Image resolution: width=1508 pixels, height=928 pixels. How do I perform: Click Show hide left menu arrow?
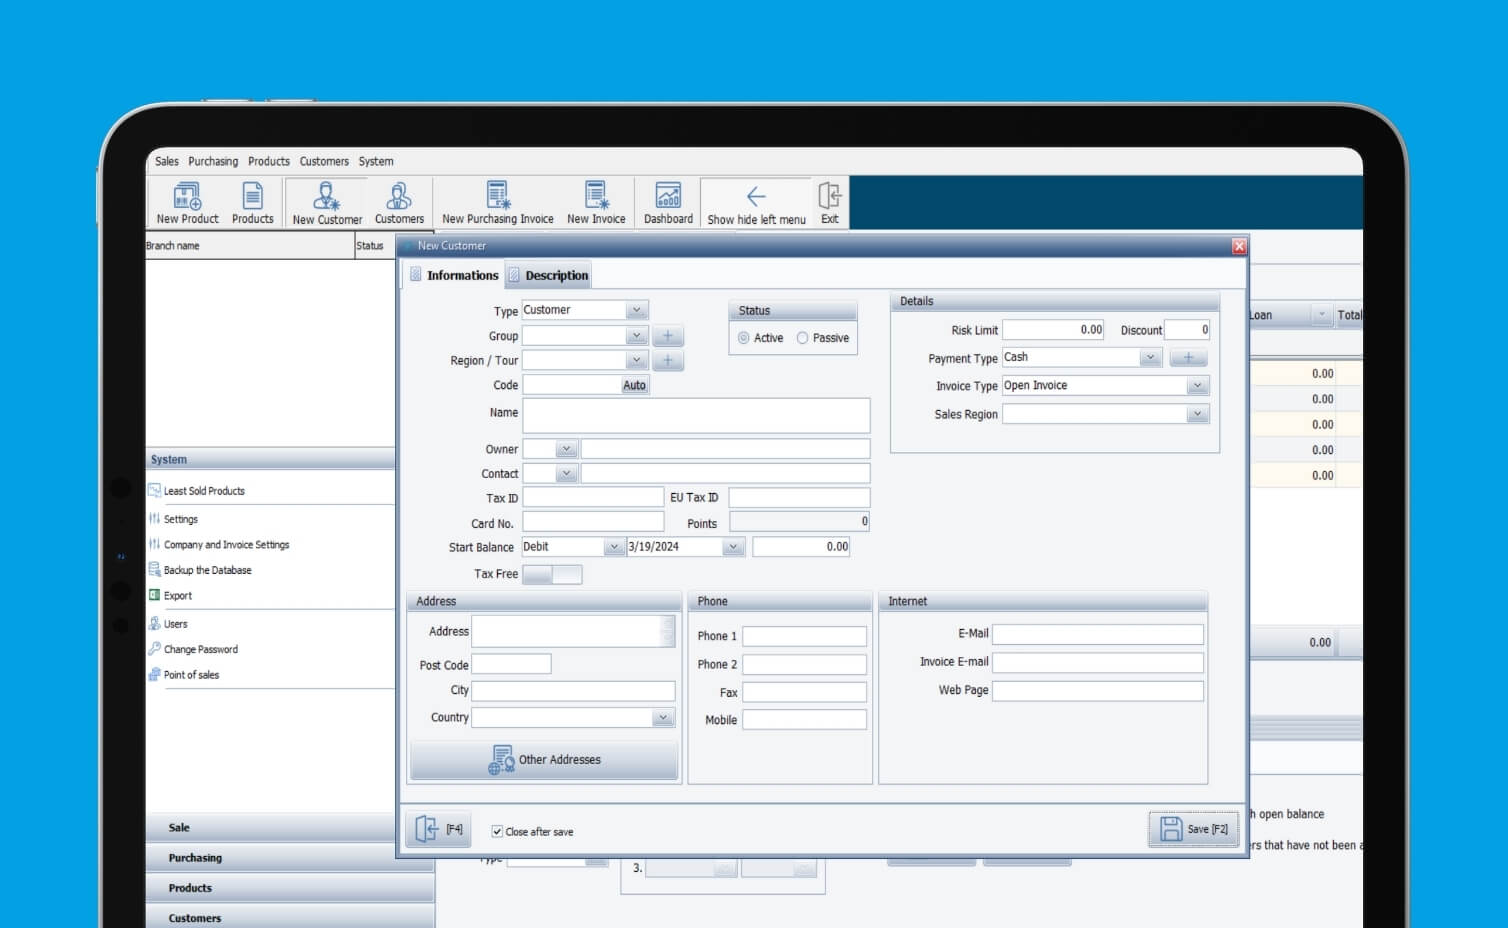click(756, 203)
